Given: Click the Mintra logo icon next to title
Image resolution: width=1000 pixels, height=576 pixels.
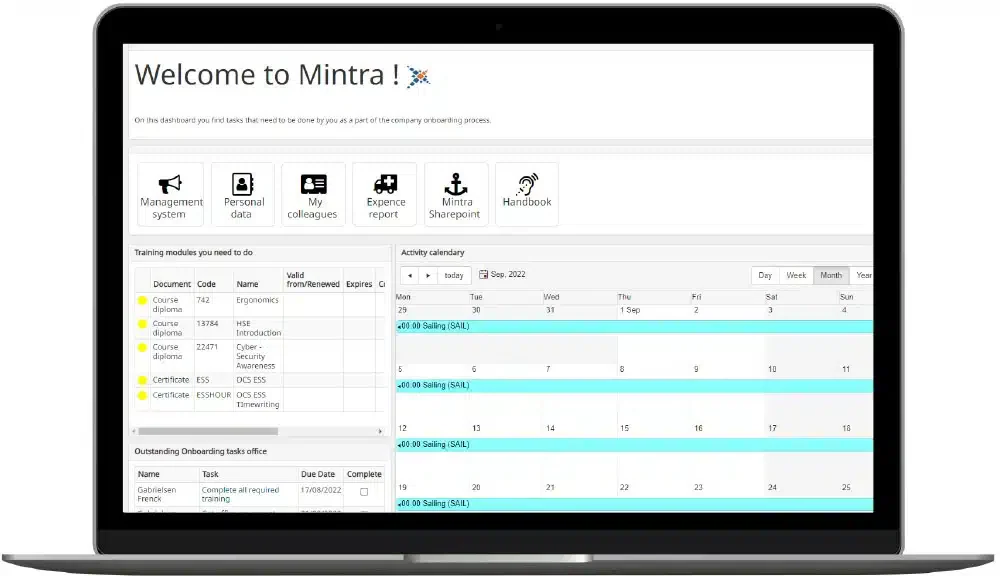Looking at the screenshot, I should tap(419, 77).
